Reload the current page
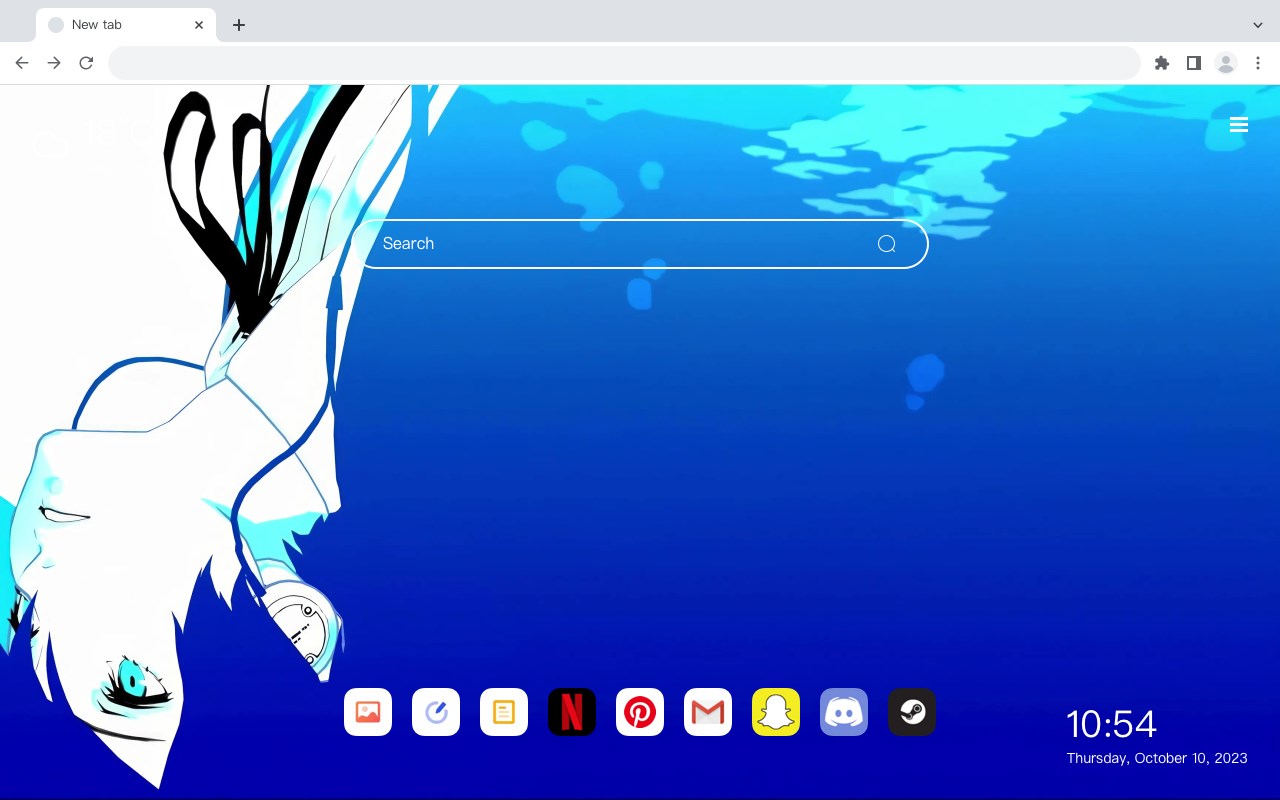This screenshot has width=1280, height=800. click(86, 63)
